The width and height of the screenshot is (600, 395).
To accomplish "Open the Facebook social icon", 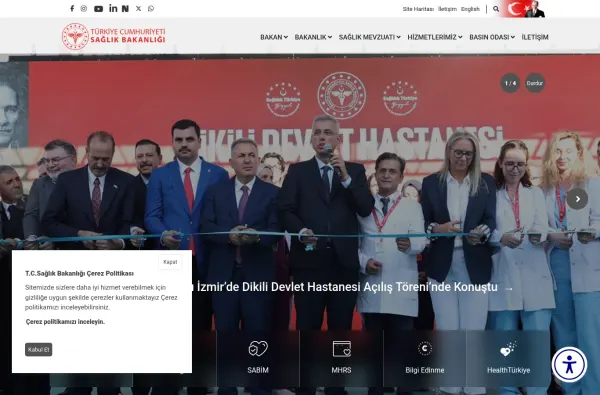I will (72, 8).
